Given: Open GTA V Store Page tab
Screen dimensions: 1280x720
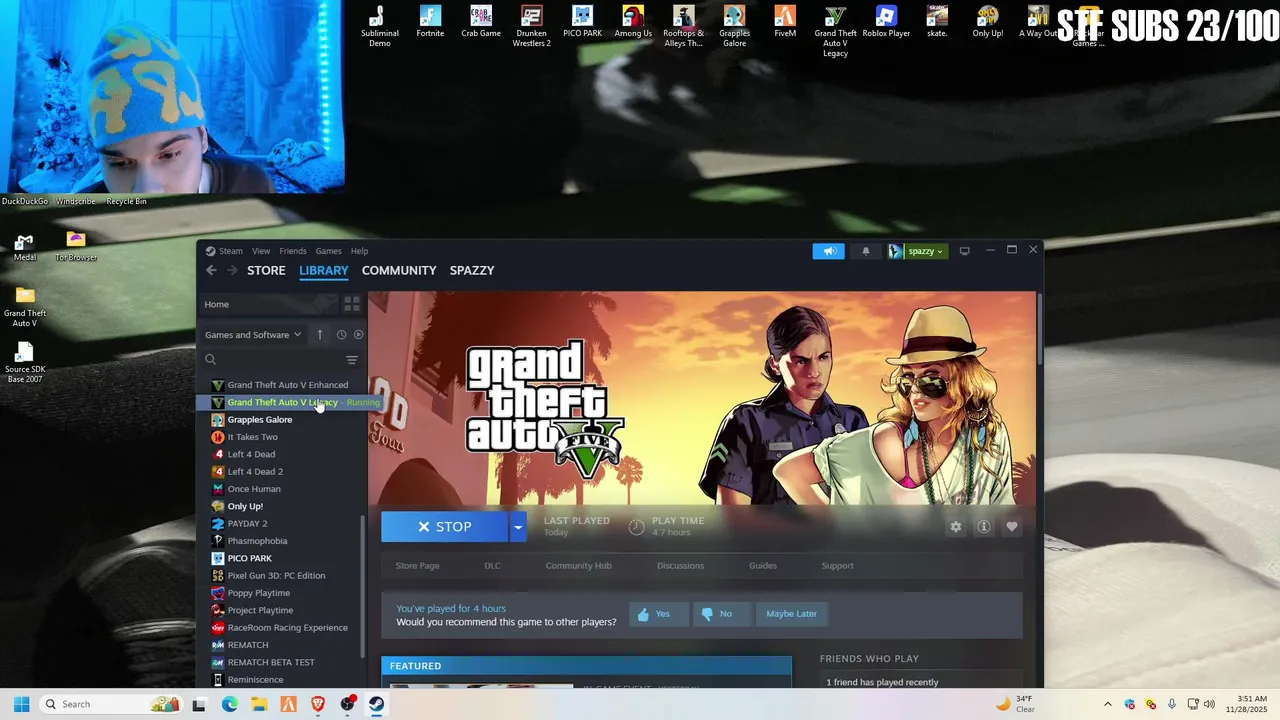Looking at the screenshot, I should (417, 566).
